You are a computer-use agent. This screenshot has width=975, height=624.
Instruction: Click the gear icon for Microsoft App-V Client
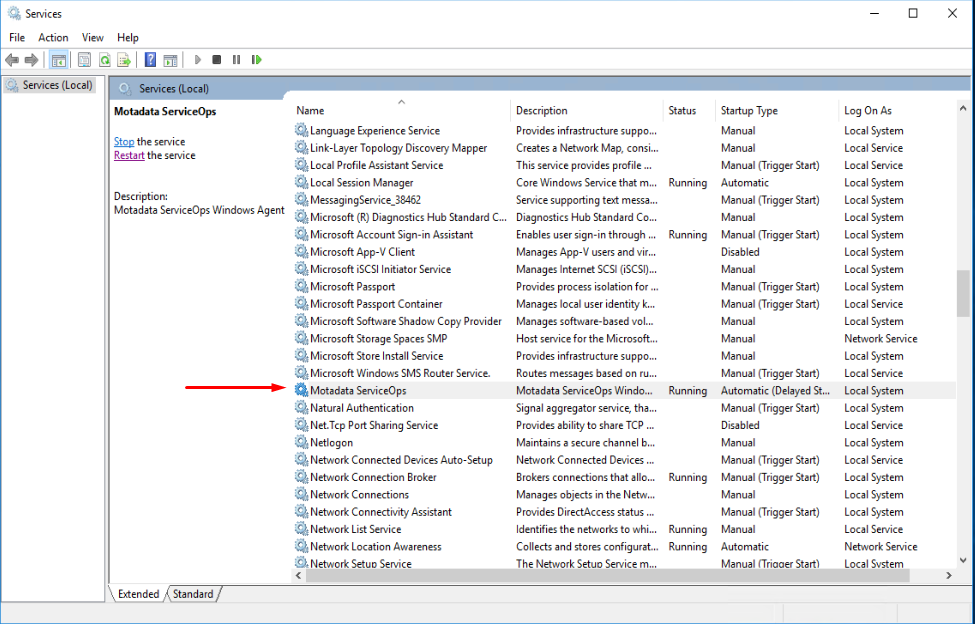tap(302, 252)
